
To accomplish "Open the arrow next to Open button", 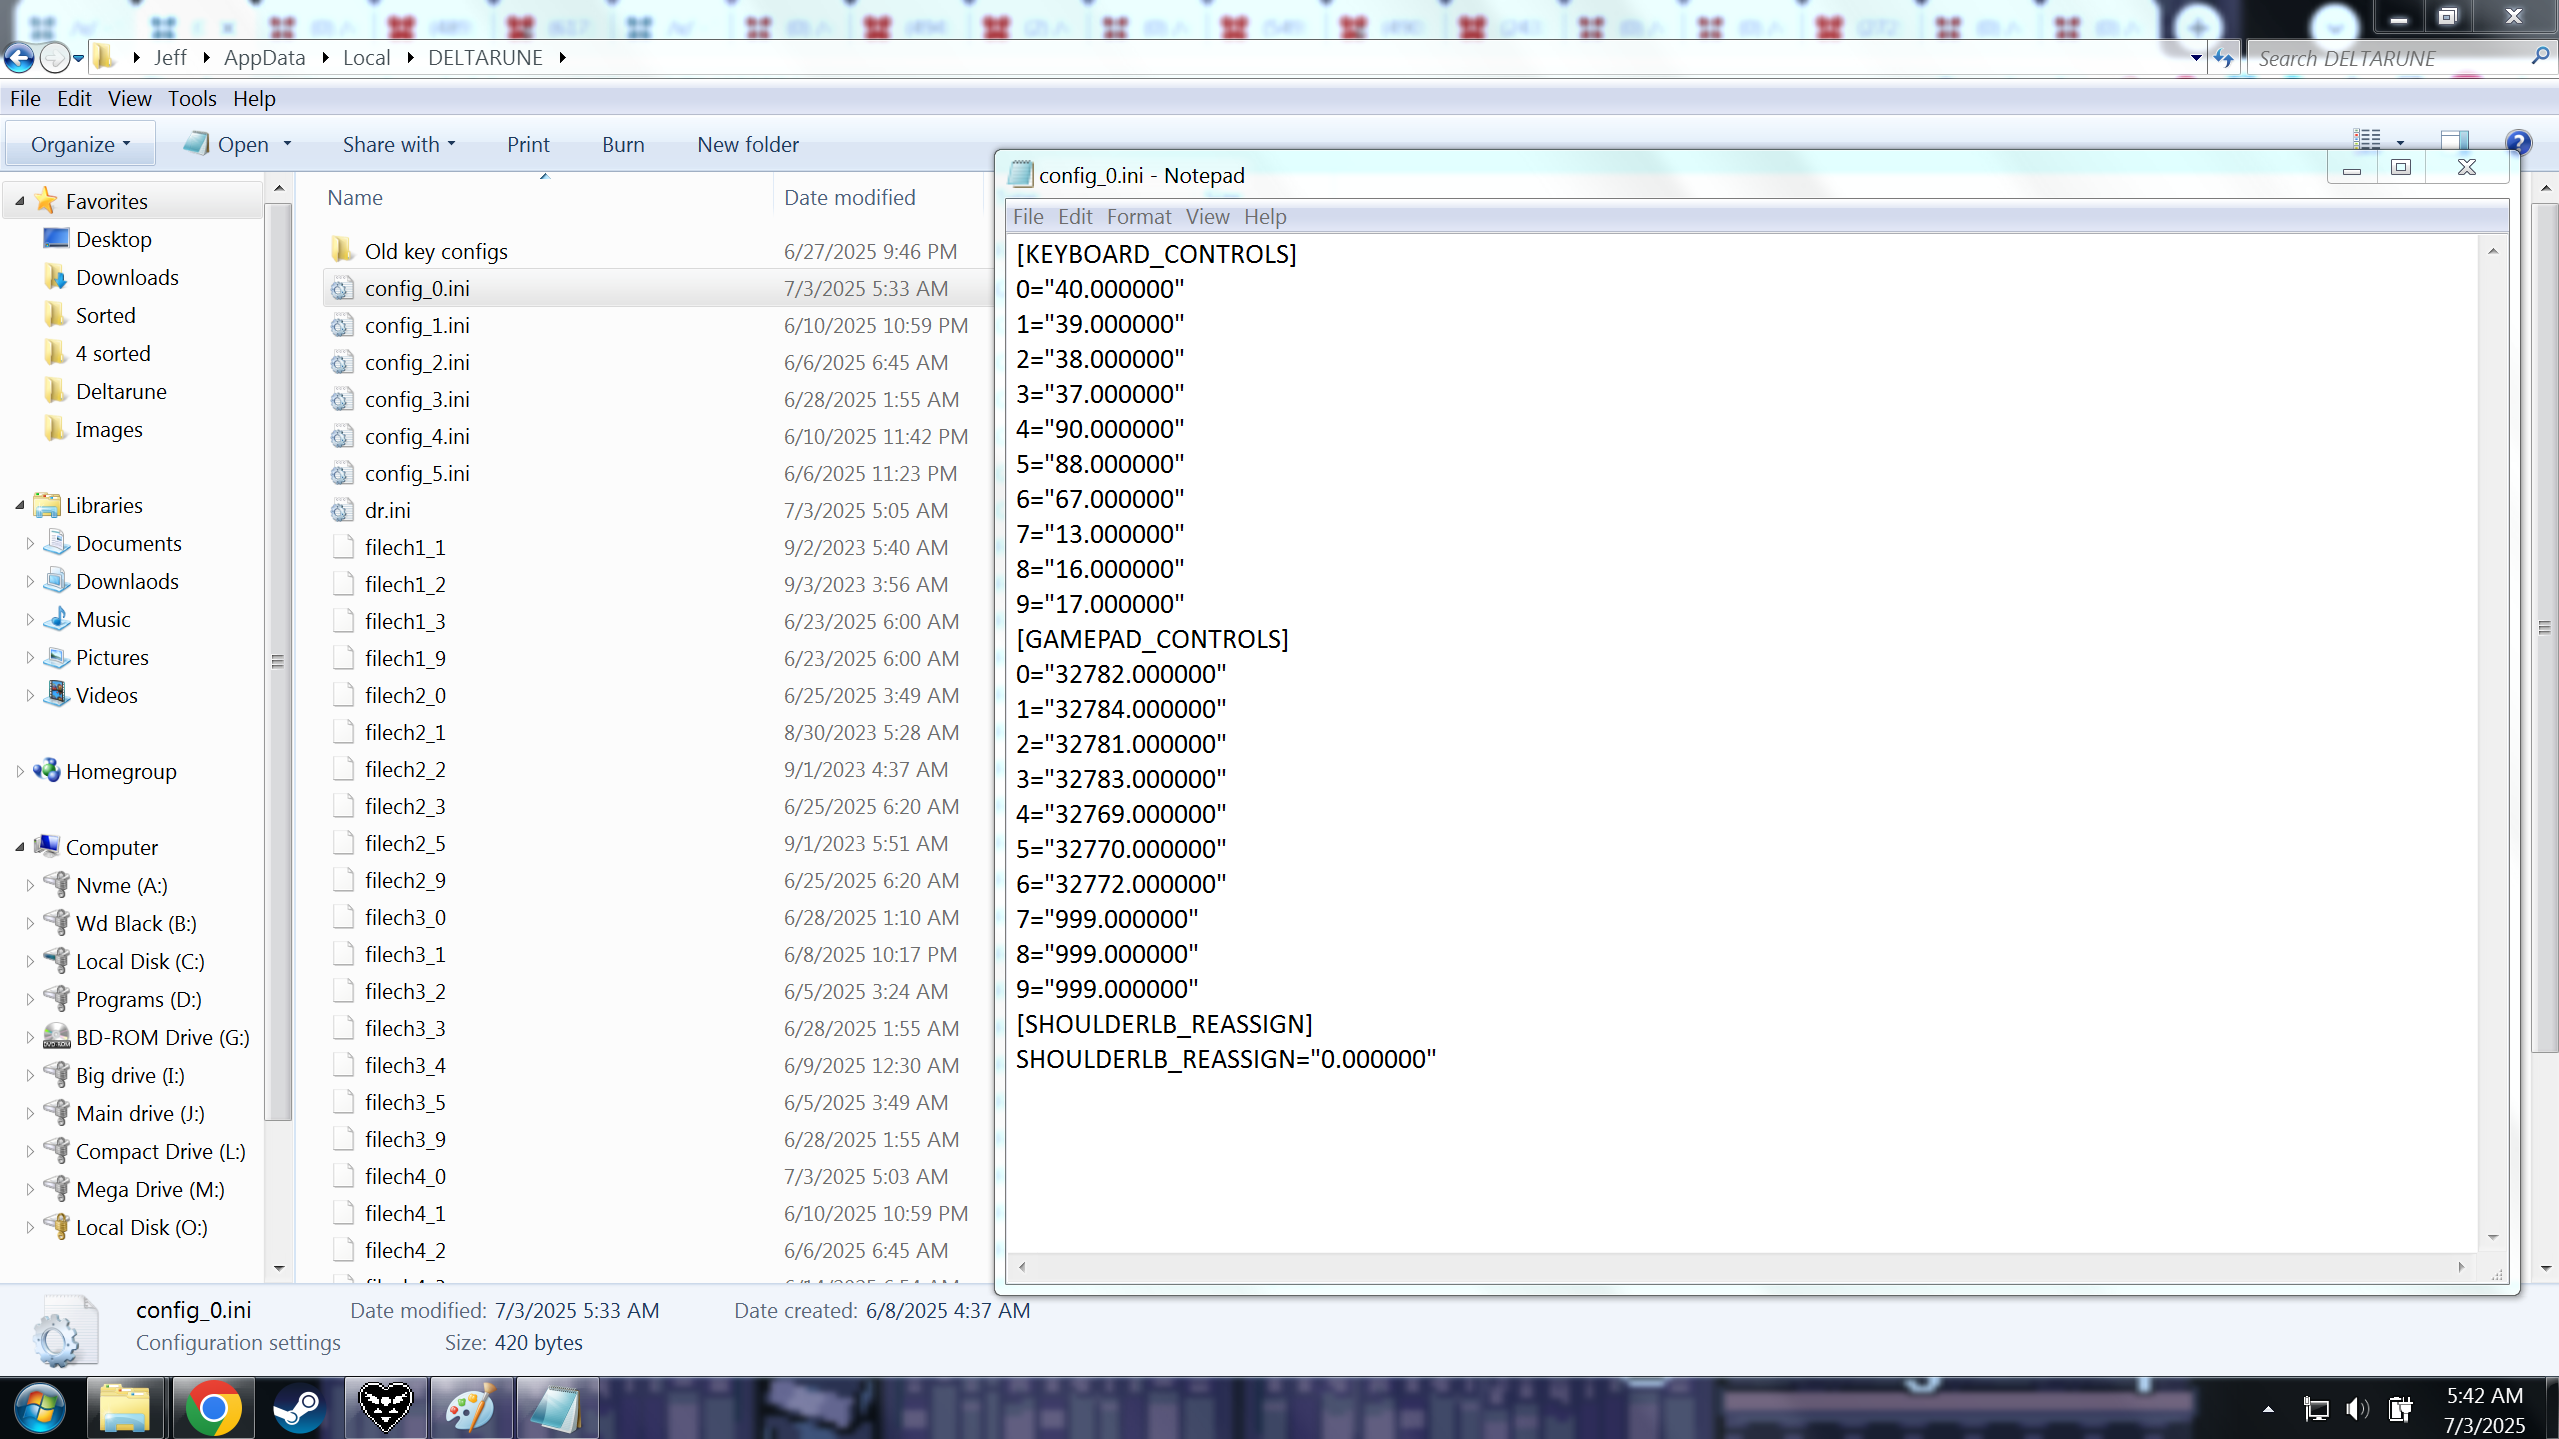I will tap(287, 144).
